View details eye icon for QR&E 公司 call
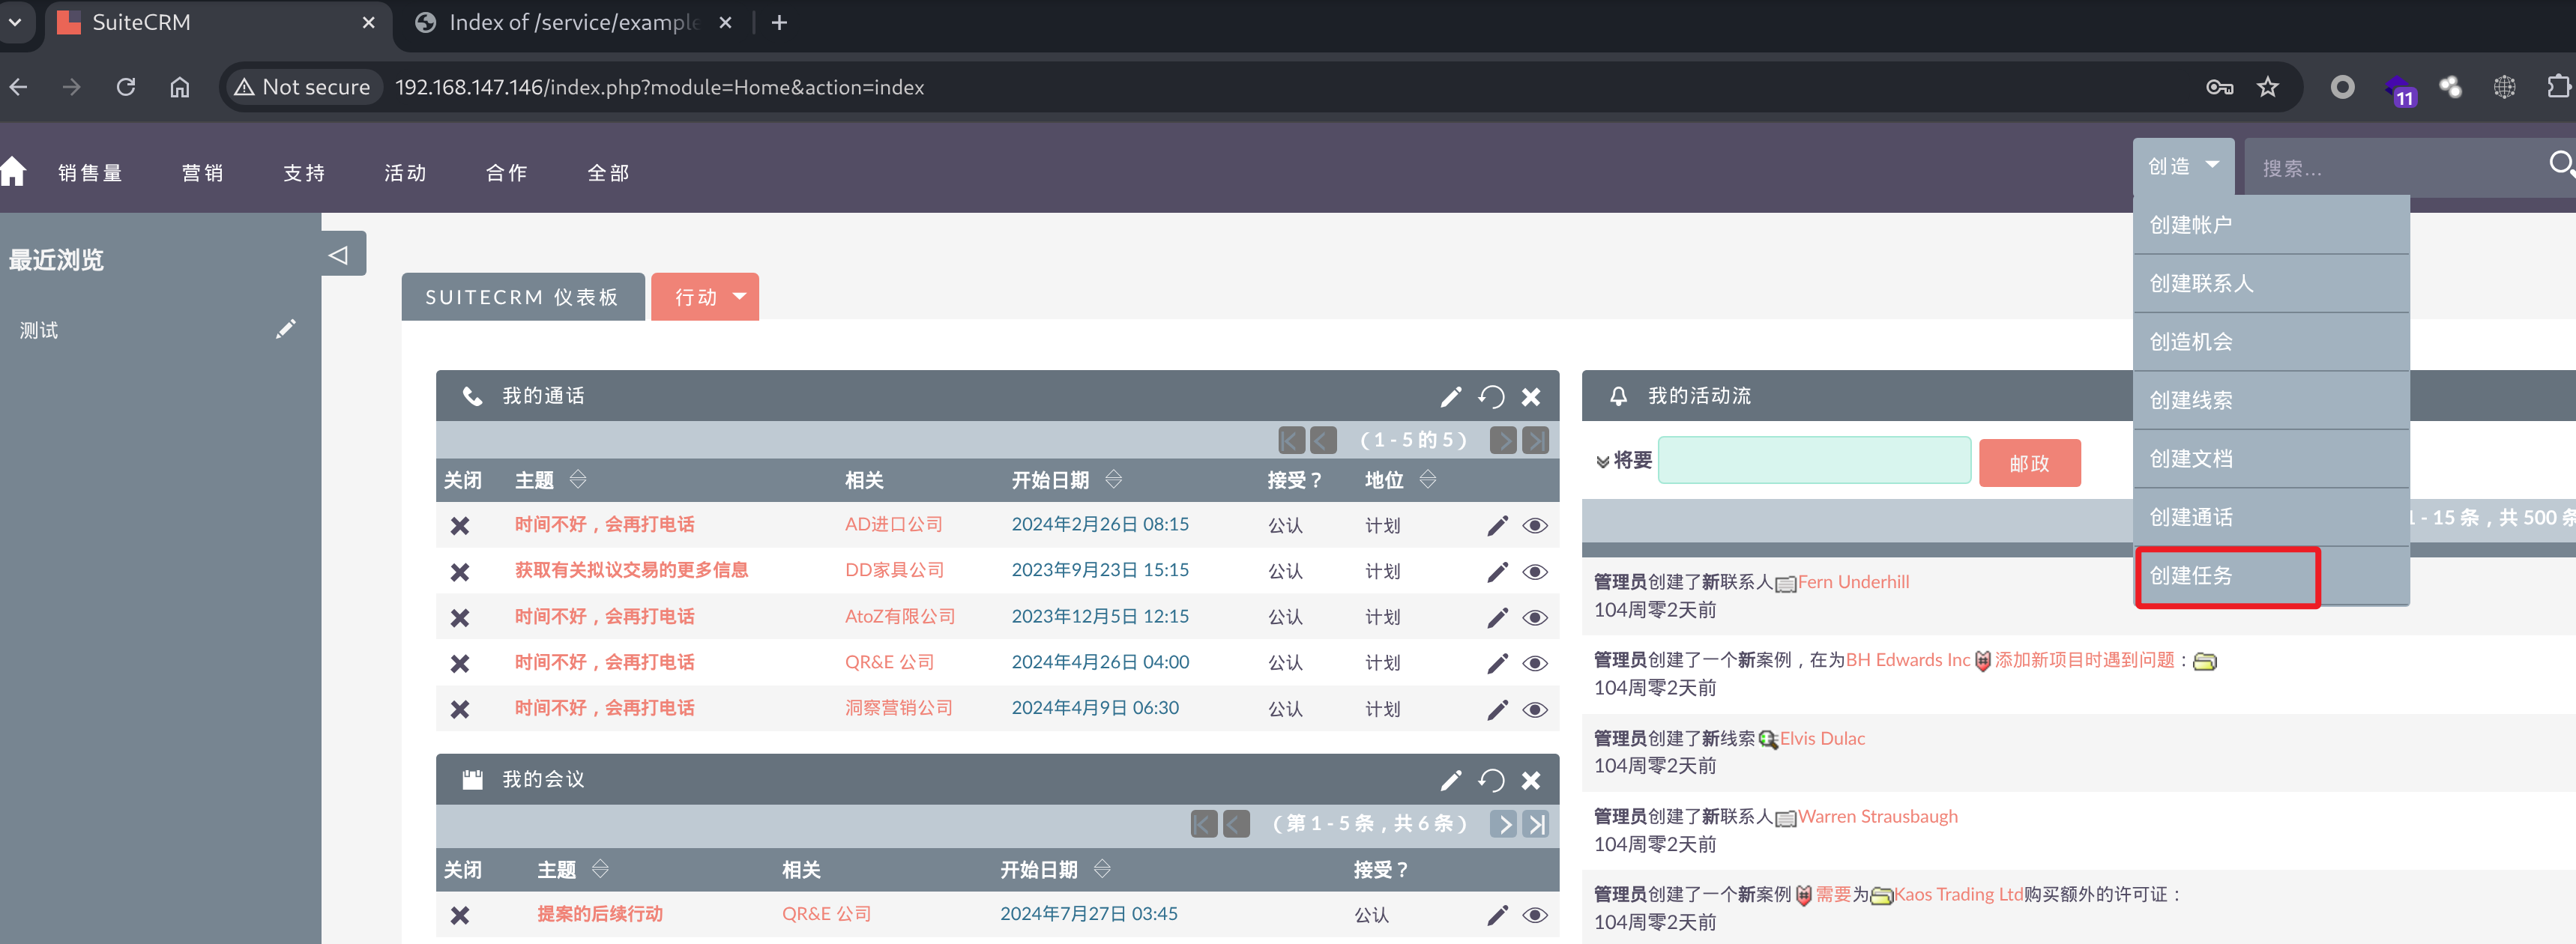 pos(1535,664)
